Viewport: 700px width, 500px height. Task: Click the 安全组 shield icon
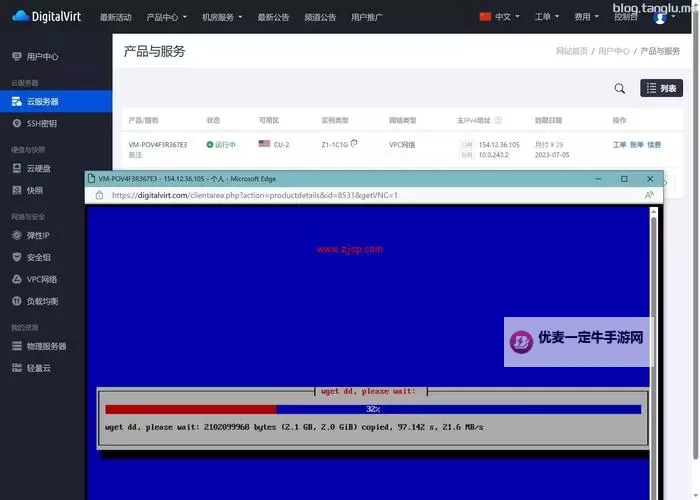(x=17, y=257)
